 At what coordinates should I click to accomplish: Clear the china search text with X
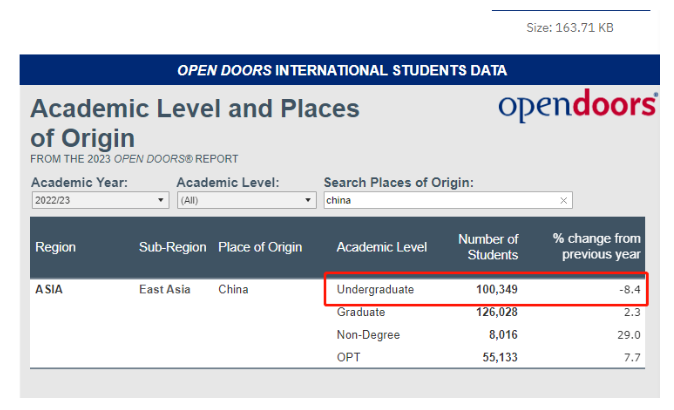pyautogui.click(x=564, y=201)
